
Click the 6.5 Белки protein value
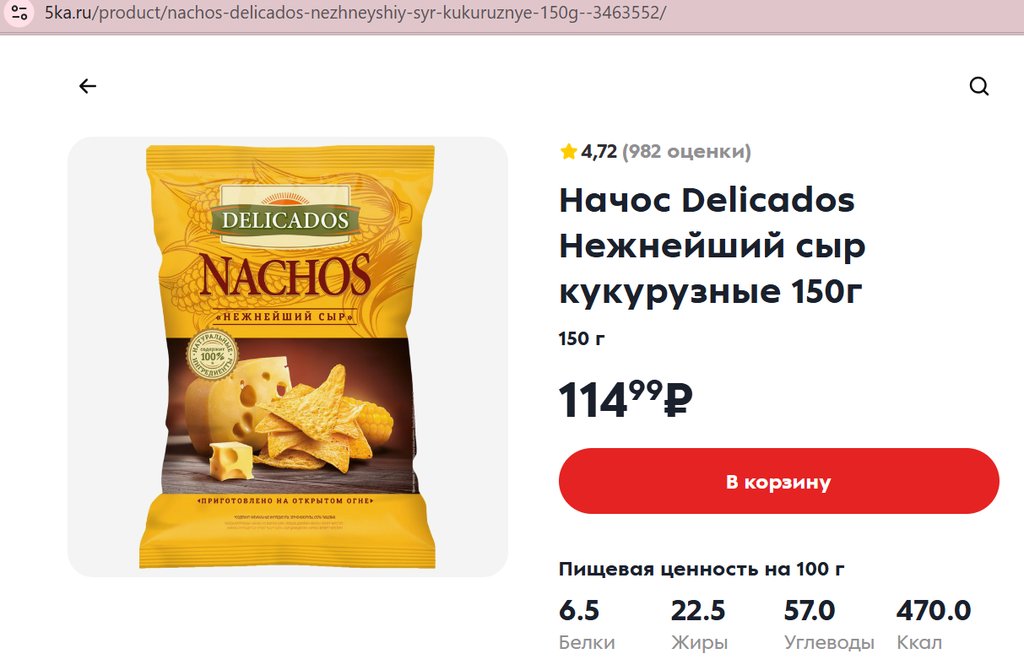586,624
